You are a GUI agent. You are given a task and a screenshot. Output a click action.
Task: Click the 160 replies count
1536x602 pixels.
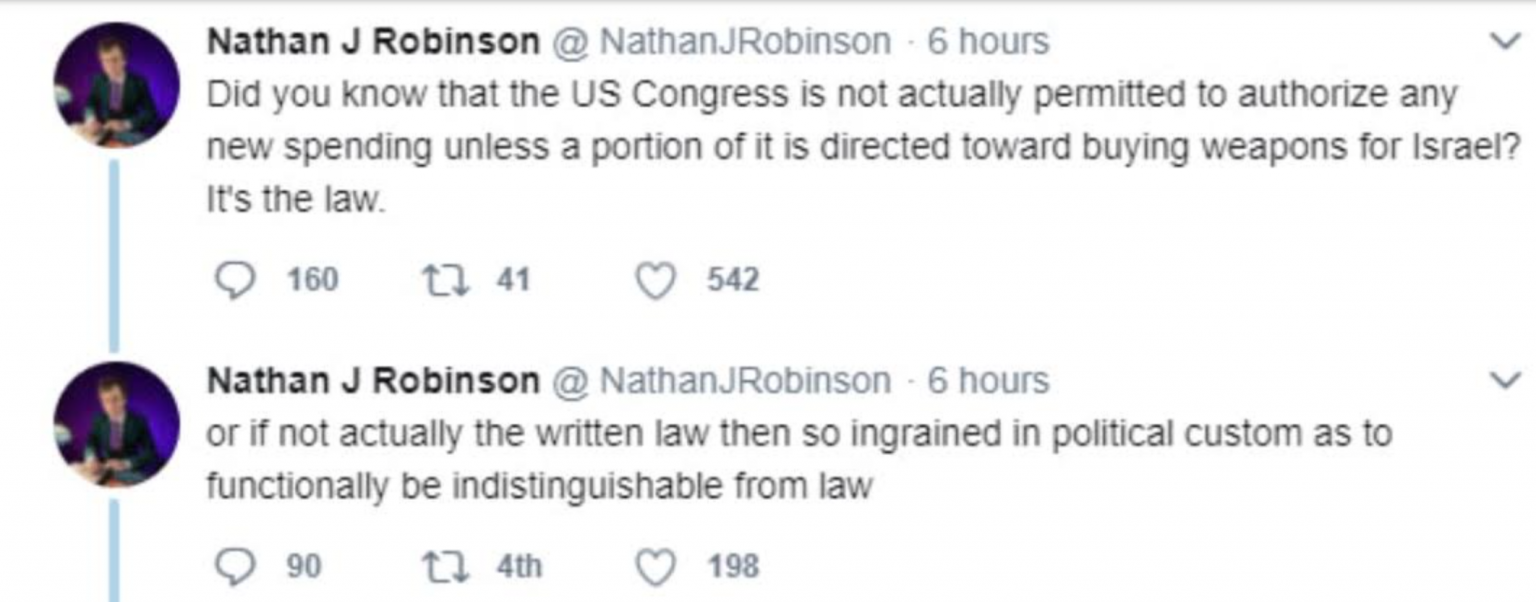point(312,280)
